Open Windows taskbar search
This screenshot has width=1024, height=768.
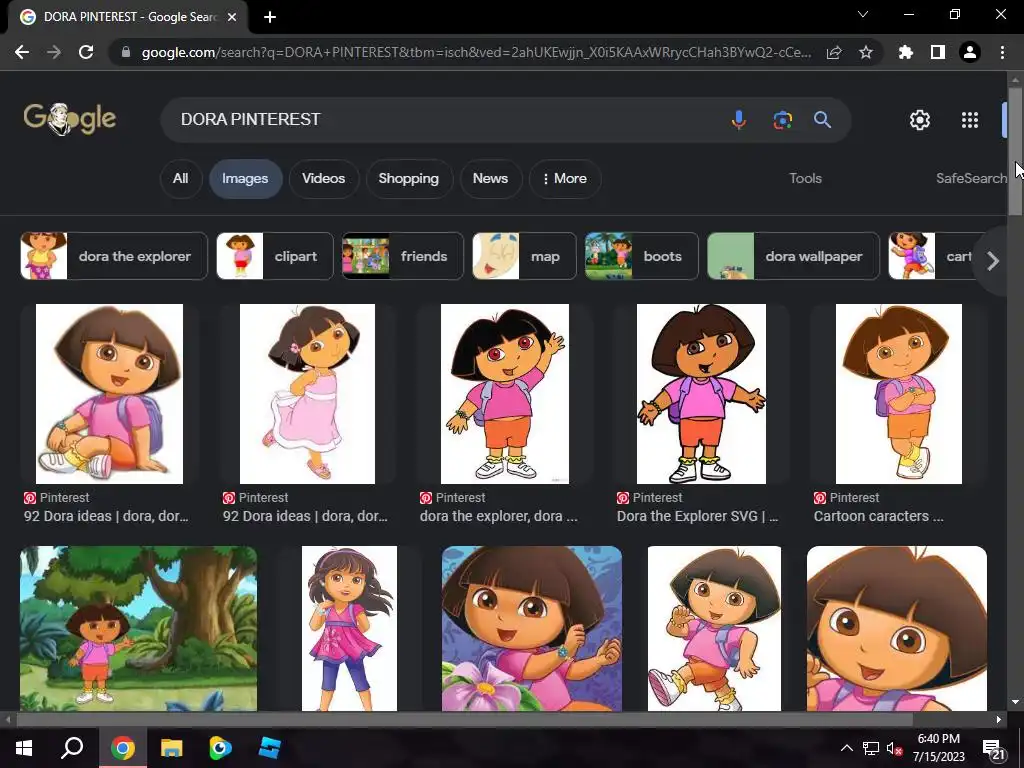pyautogui.click(x=72, y=748)
